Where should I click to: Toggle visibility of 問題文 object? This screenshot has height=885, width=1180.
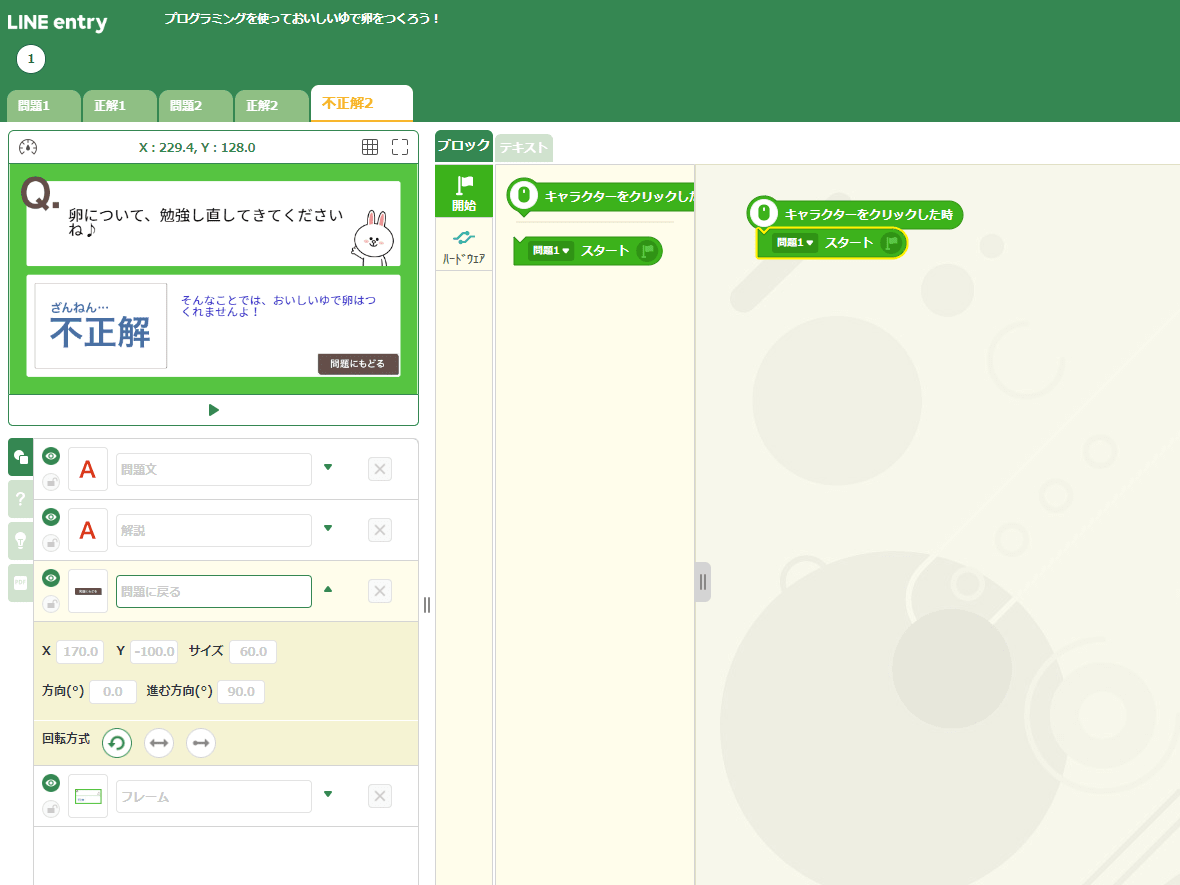click(x=50, y=456)
